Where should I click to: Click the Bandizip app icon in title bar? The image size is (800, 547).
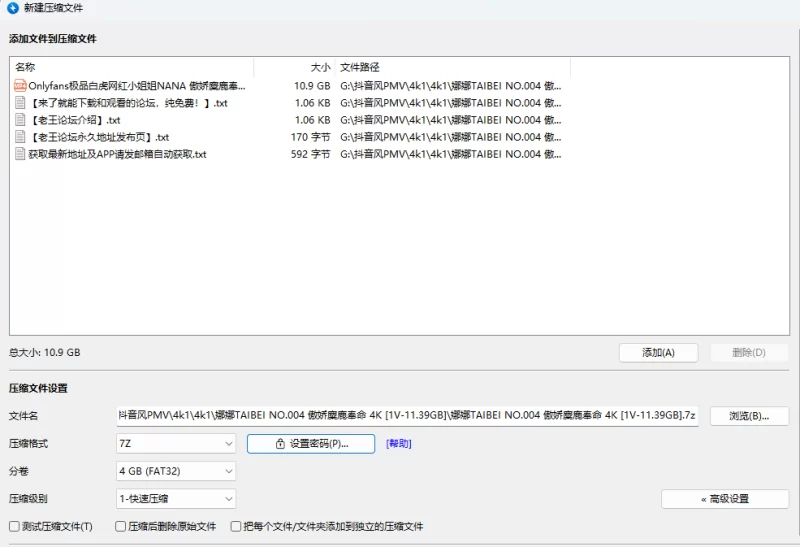coord(13,8)
